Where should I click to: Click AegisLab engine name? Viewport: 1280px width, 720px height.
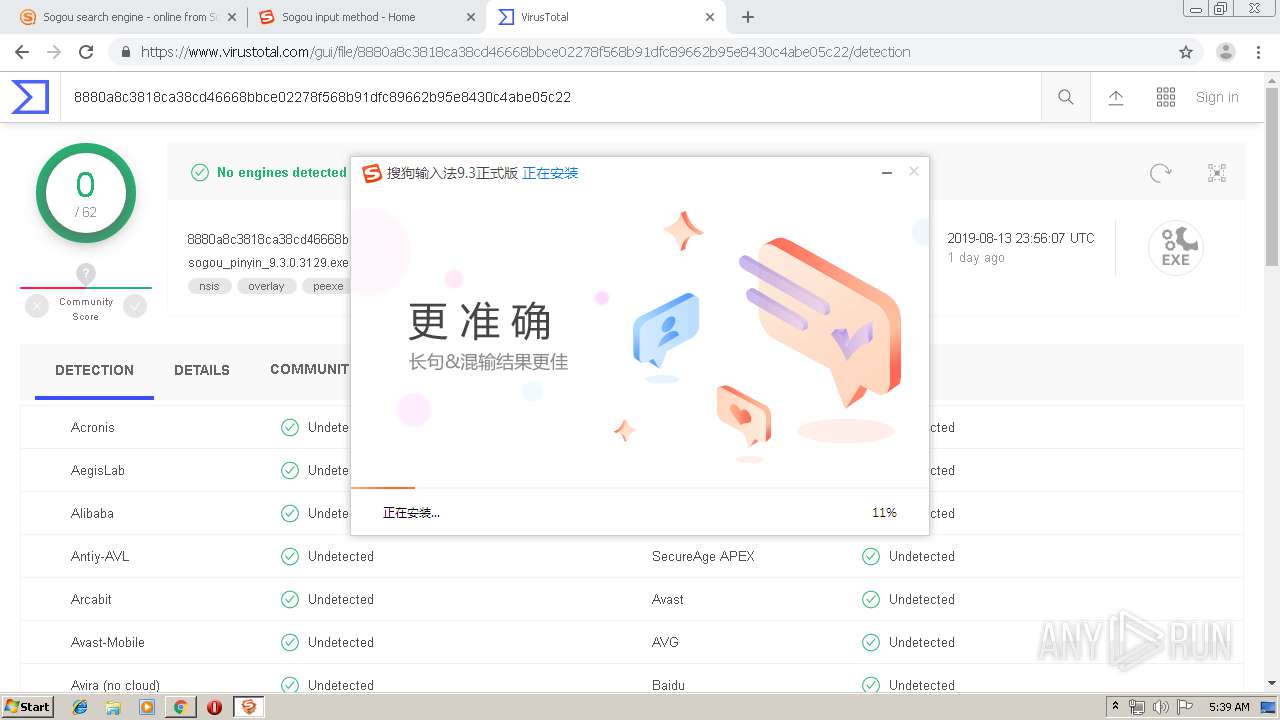(x=98, y=470)
